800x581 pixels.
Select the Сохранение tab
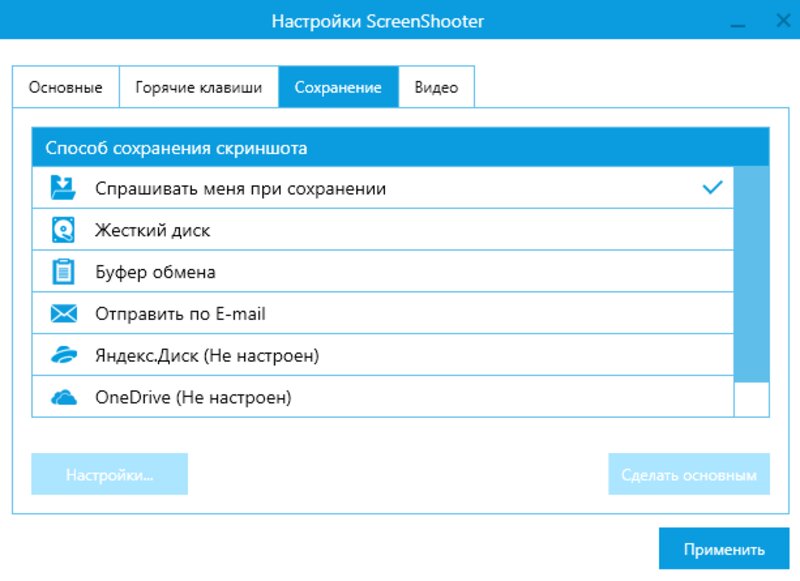click(x=340, y=87)
